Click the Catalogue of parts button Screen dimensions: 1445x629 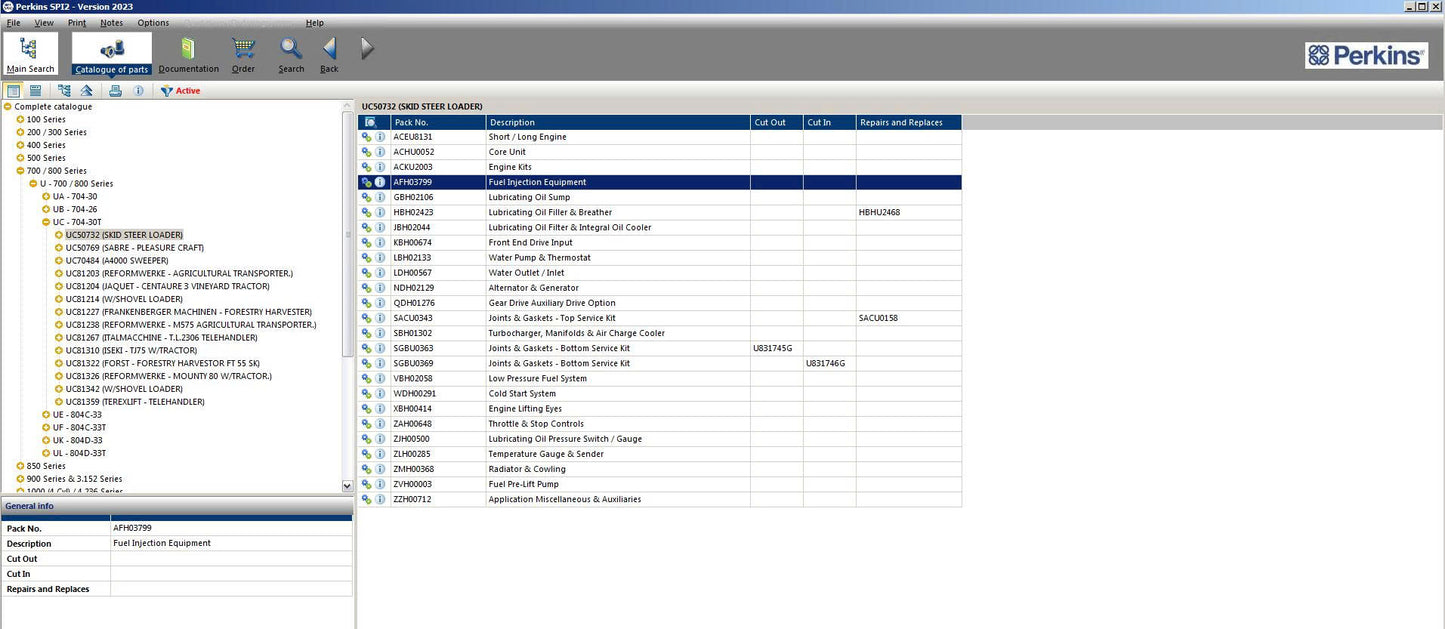click(111, 52)
